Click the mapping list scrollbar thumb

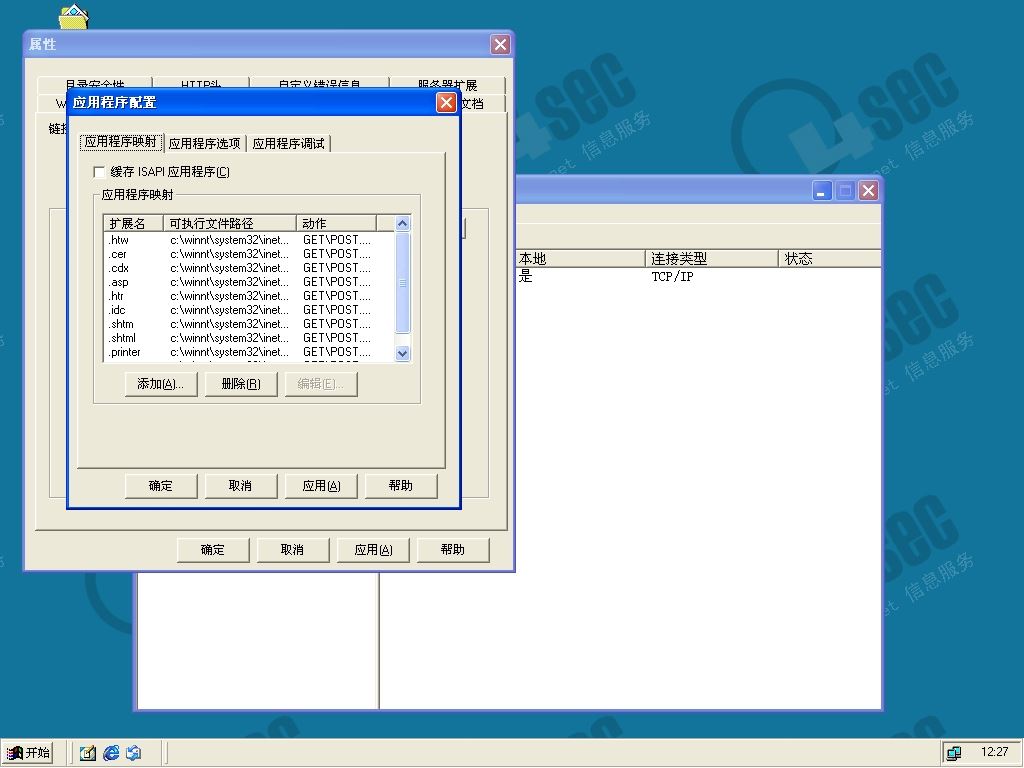[402, 282]
